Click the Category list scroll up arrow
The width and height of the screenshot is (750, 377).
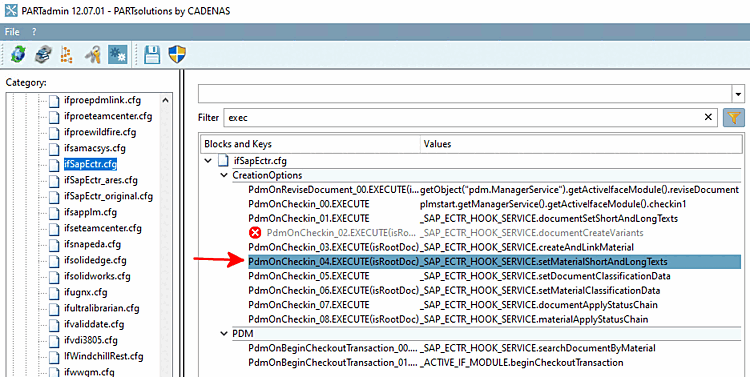(165, 100)
